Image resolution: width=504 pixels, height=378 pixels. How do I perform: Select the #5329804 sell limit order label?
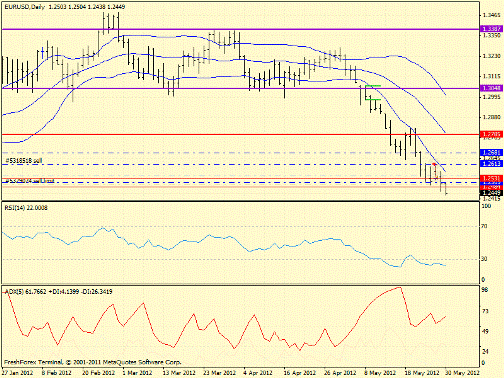point(30,181)
